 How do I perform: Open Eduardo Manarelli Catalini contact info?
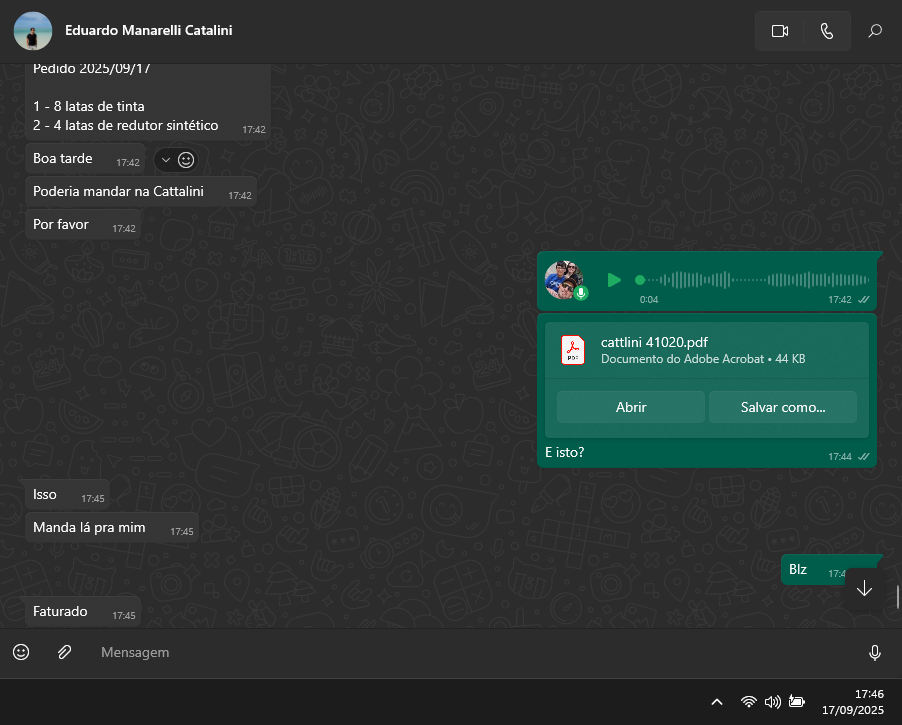pyautogui.click(x=148, y=30)
